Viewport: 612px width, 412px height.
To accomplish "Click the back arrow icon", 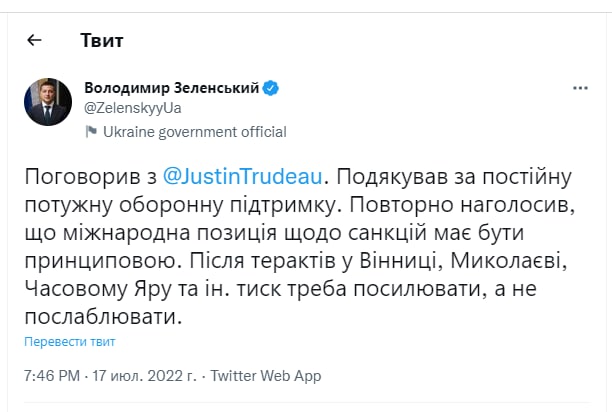I will coord(34,40).
